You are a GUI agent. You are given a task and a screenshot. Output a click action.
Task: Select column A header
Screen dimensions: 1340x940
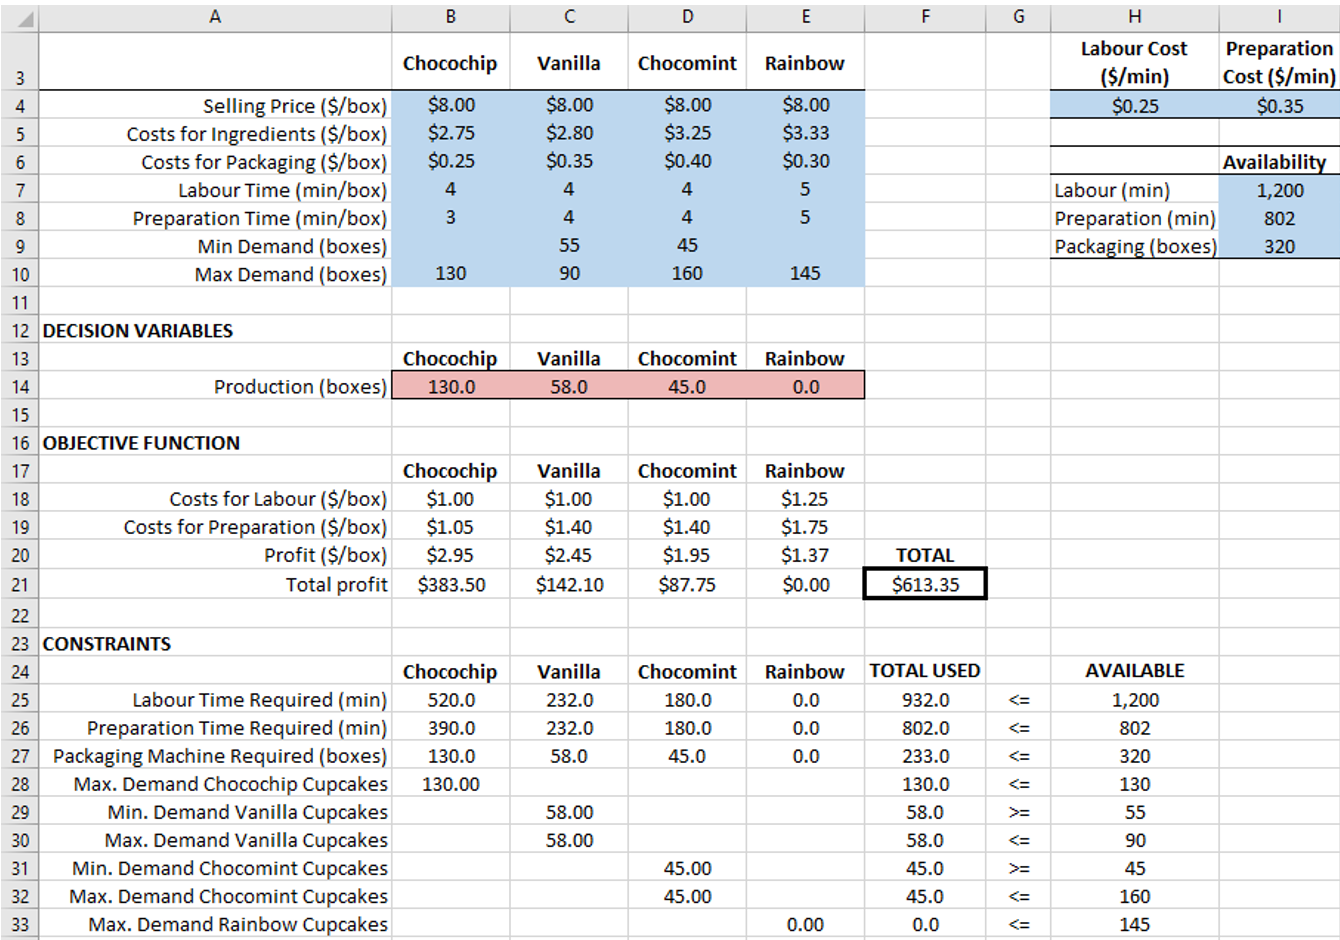tap(215, 16)
